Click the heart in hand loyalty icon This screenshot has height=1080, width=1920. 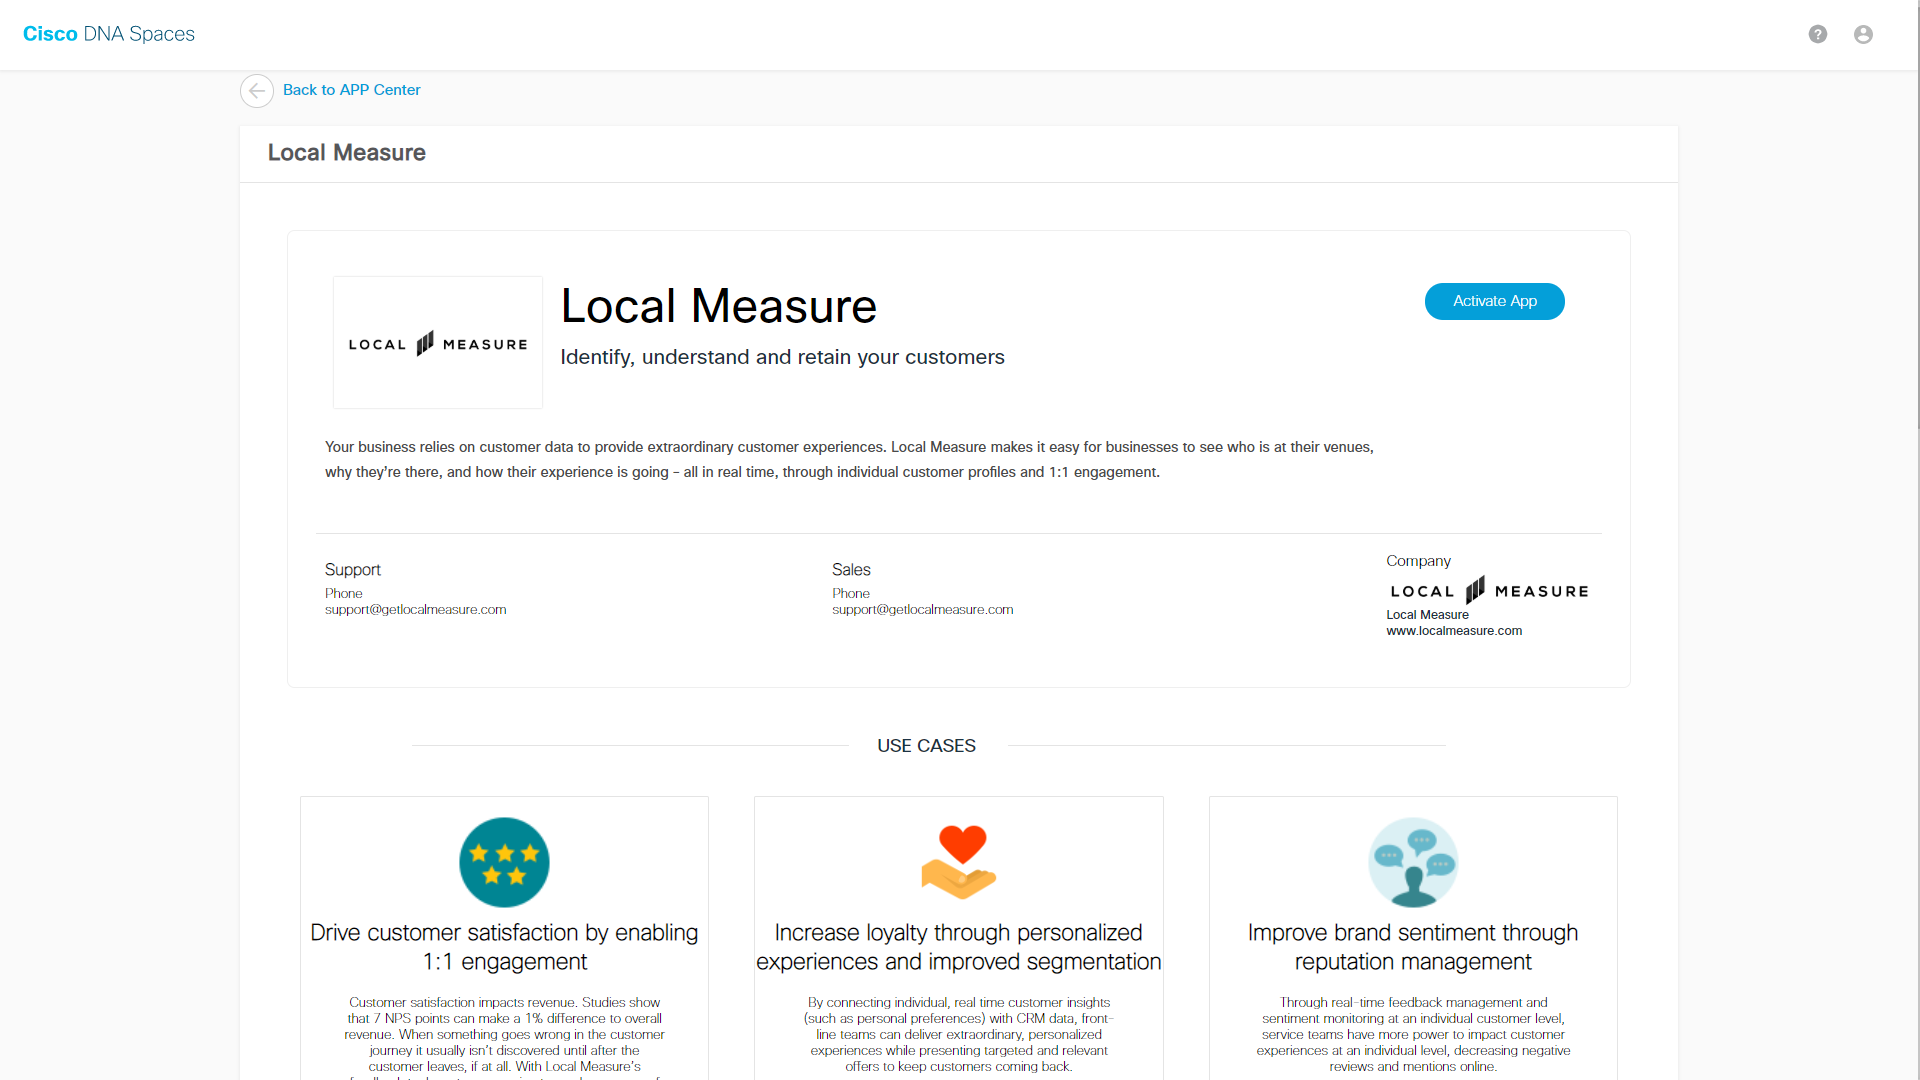click(959, 862)
